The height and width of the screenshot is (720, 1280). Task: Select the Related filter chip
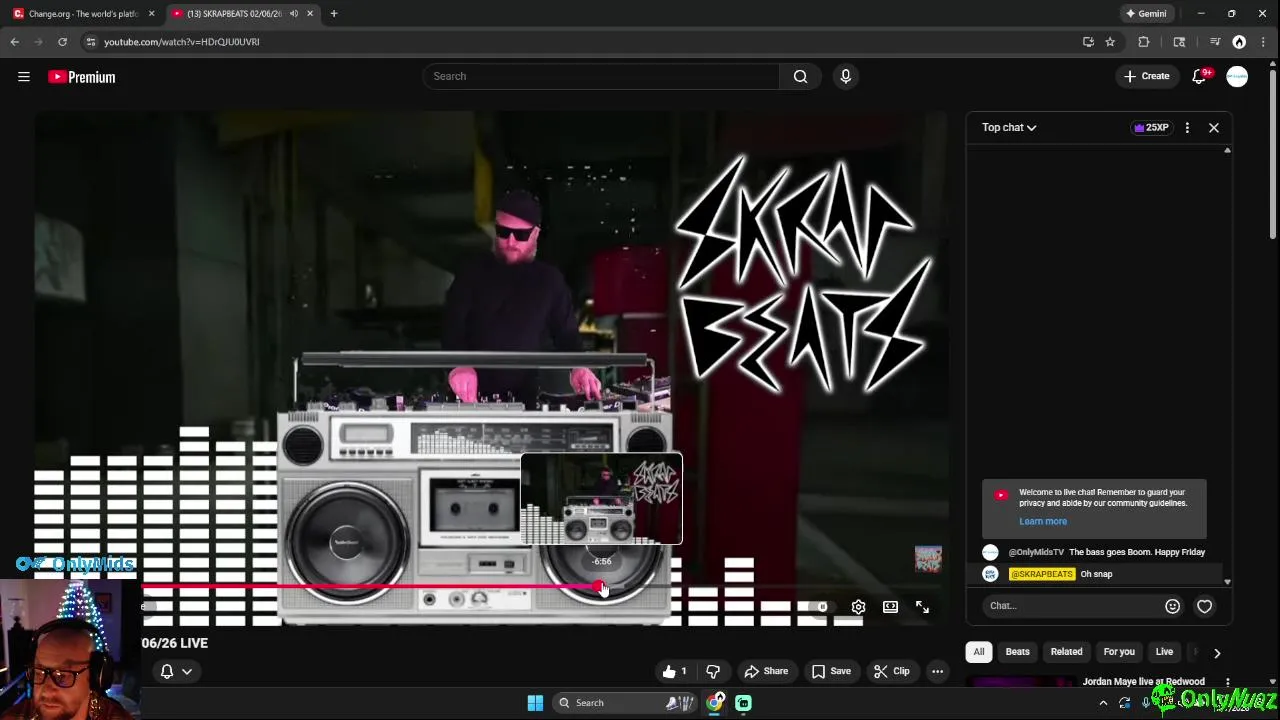[x=1066, y=652]
